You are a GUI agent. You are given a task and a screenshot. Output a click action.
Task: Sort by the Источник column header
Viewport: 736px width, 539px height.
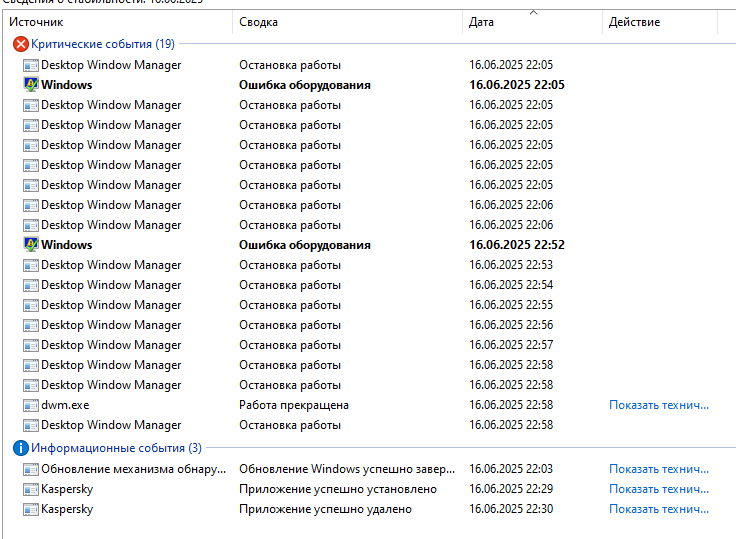tap(36, 22)
